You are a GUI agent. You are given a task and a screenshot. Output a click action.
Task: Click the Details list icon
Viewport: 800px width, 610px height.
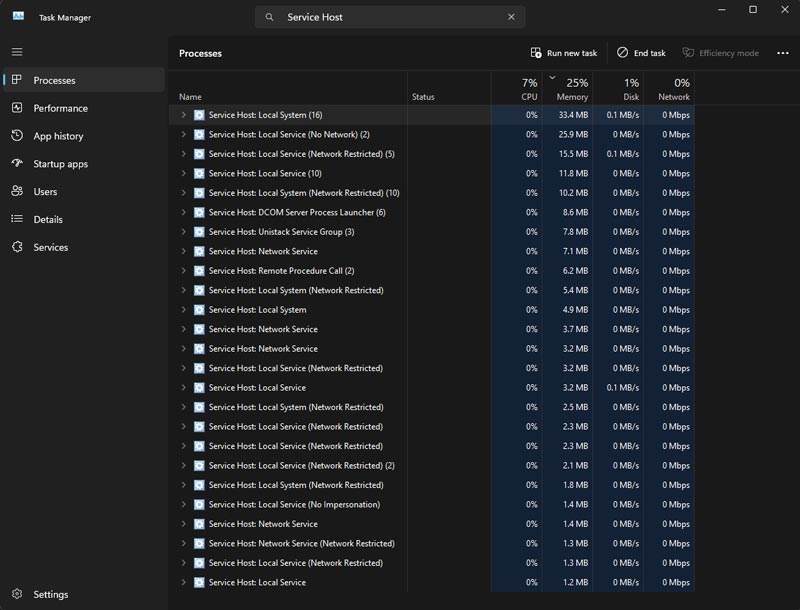coord(17,219)
